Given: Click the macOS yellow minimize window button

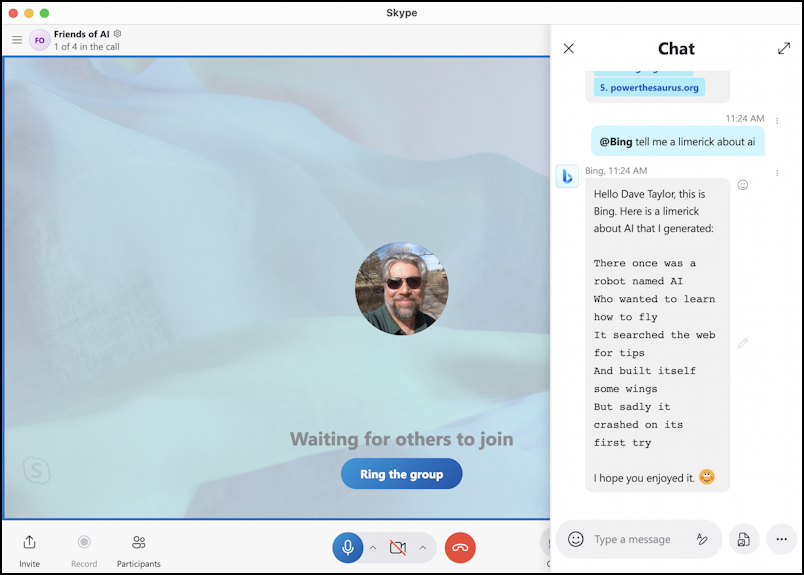Looking at the screenshot, I should point(29,13).
